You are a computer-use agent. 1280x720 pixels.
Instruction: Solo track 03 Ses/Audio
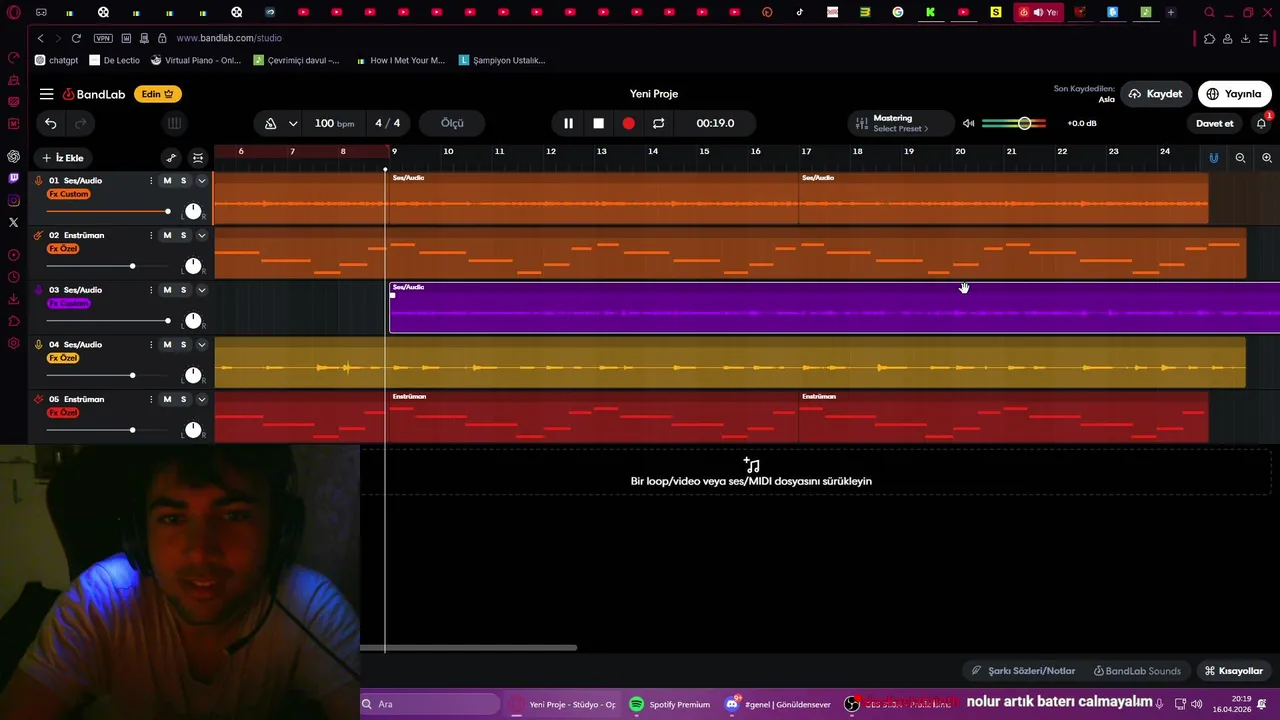click(x=183, y=290)
